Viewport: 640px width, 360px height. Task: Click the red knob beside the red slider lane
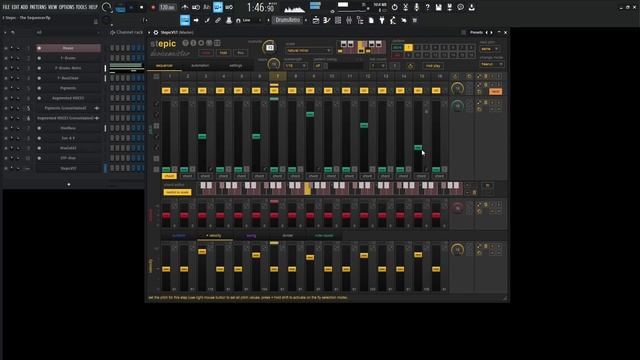[458, 208]
